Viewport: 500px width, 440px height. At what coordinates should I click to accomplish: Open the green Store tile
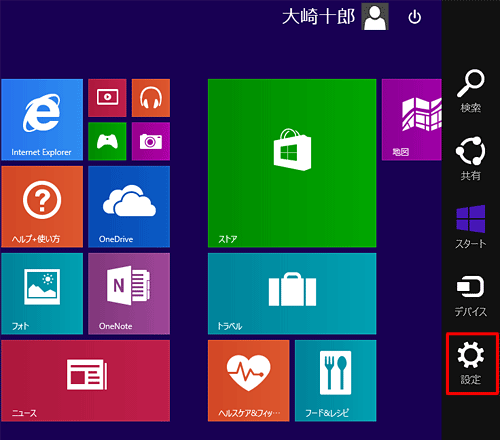(x=292, y=163)
